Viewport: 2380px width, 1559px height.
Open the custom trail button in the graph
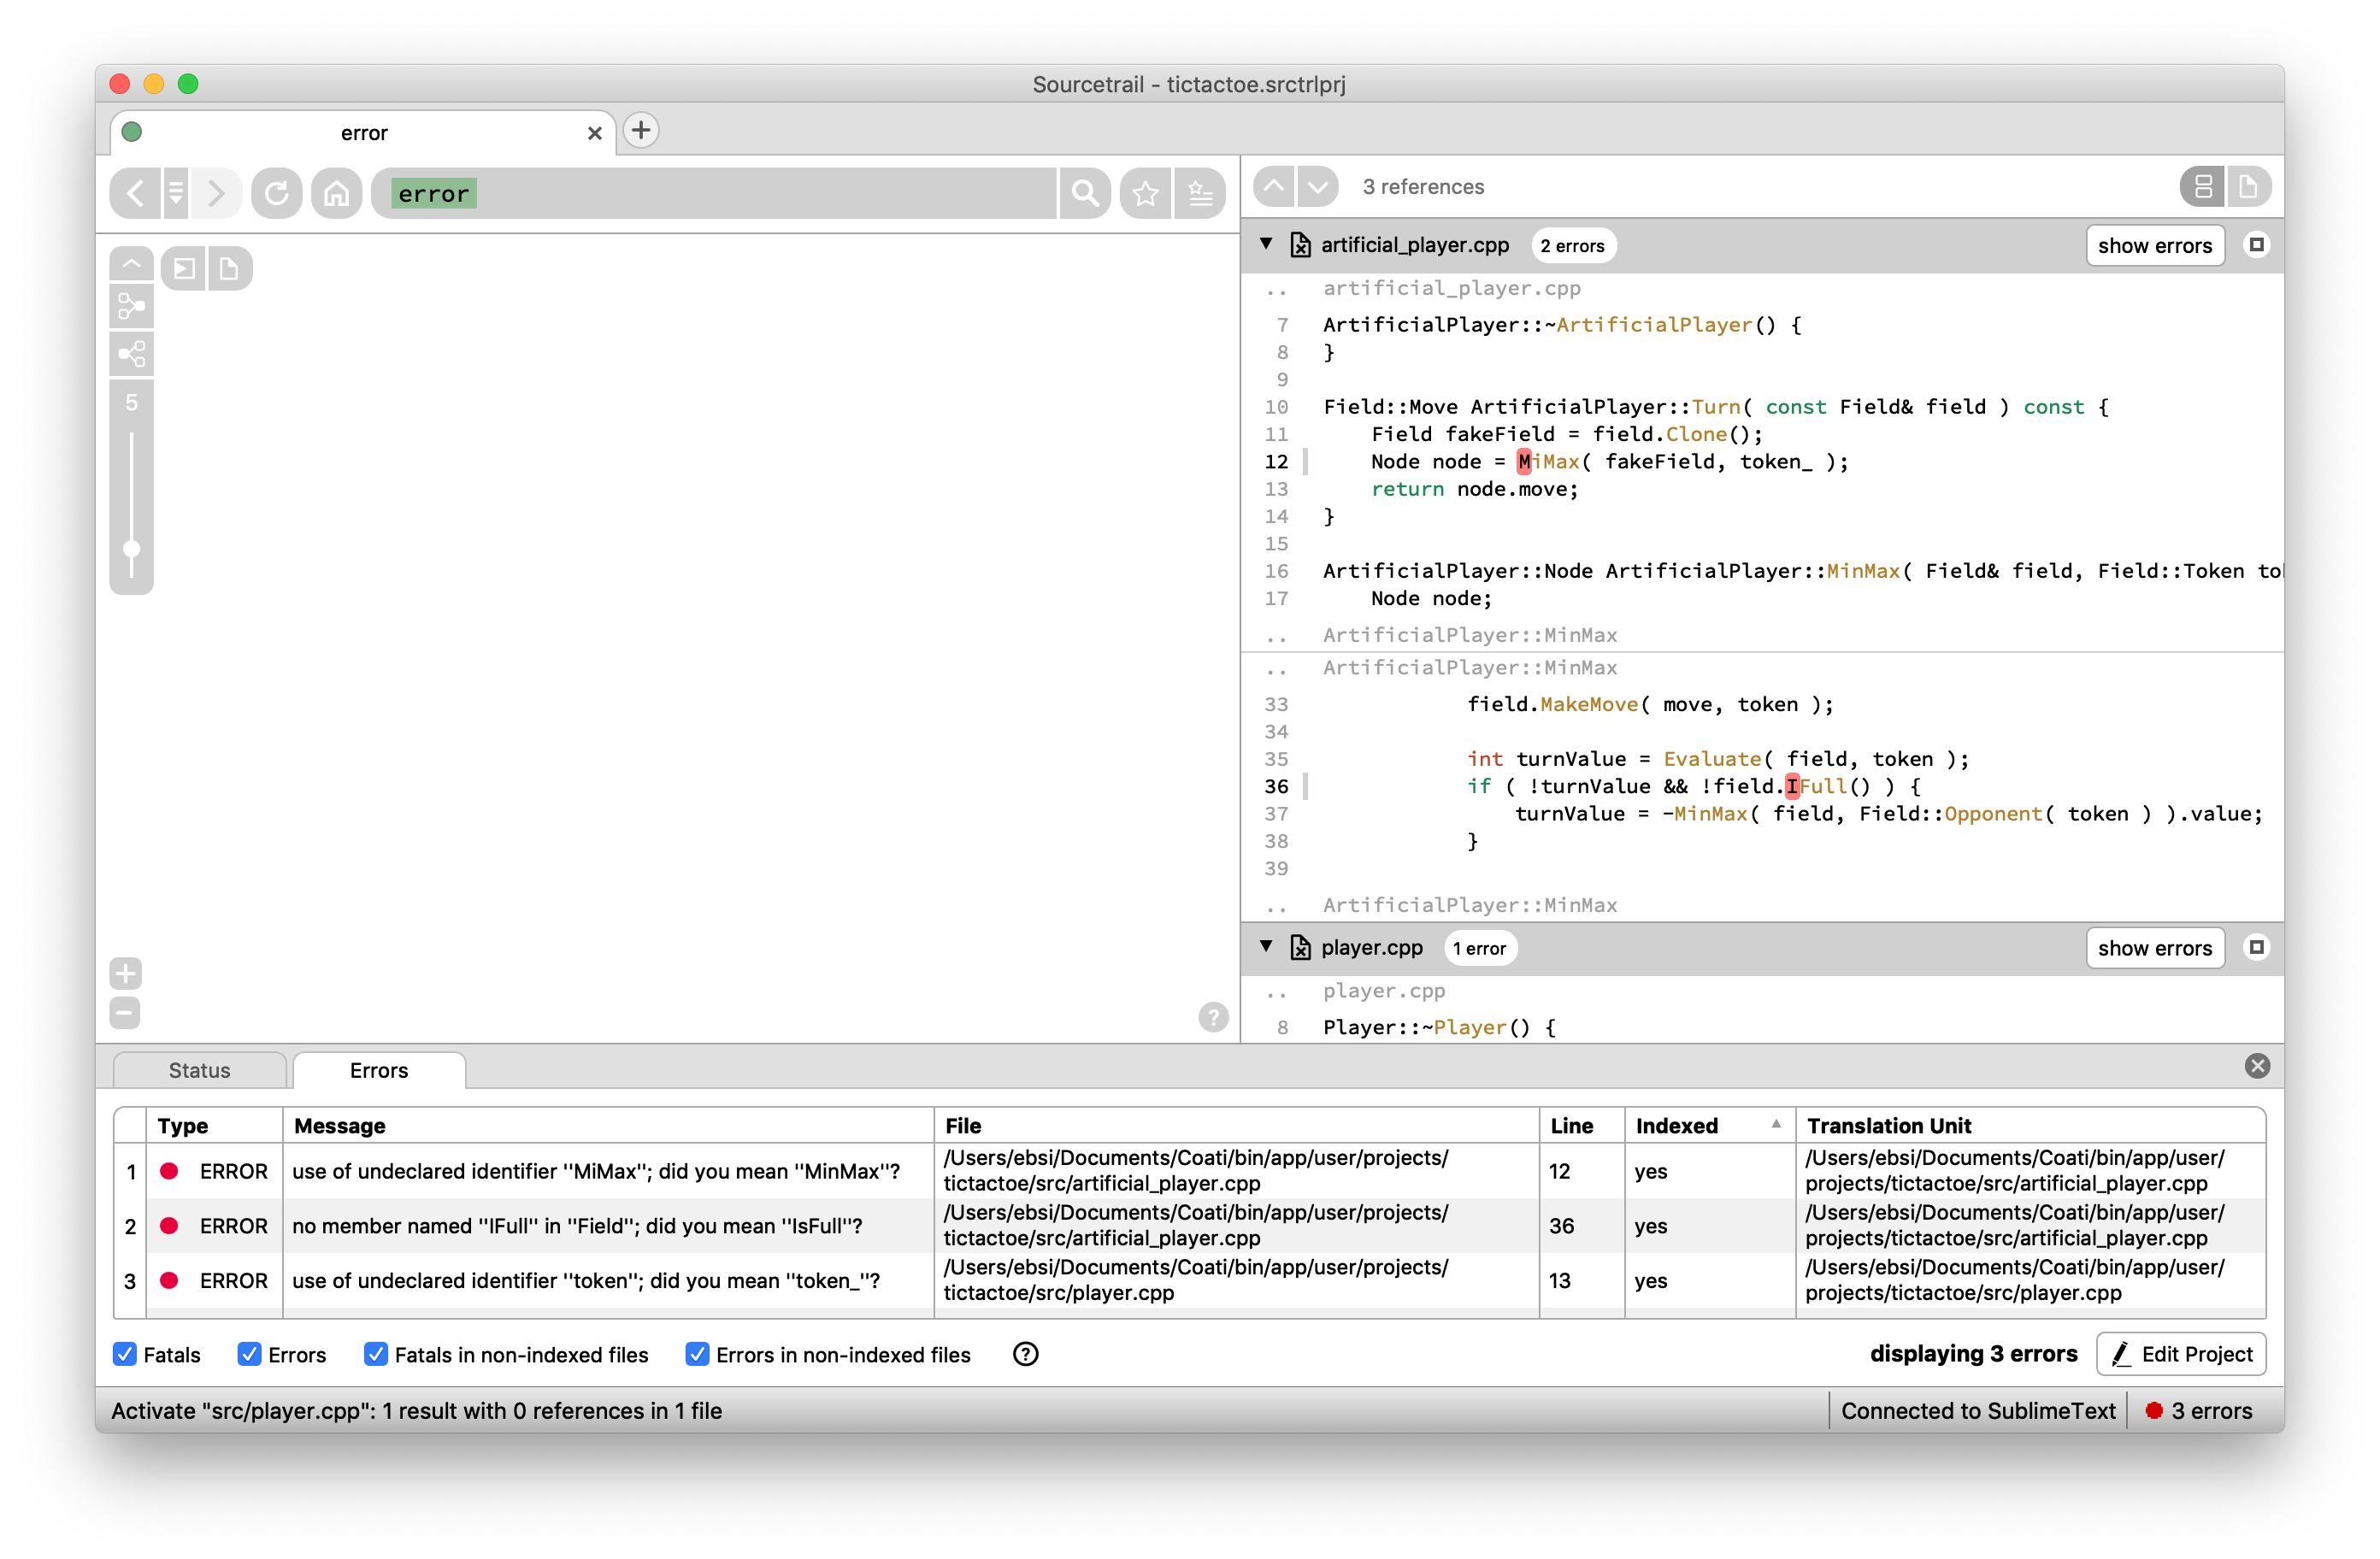[x=184, y=268]
